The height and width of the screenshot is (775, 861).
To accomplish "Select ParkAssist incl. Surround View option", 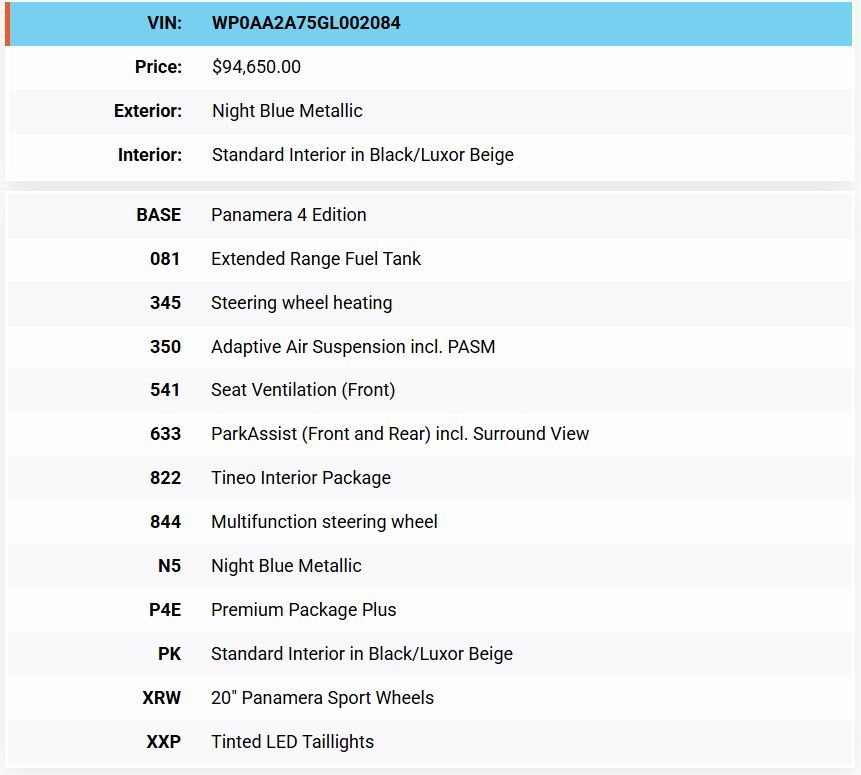I will 400,434.
